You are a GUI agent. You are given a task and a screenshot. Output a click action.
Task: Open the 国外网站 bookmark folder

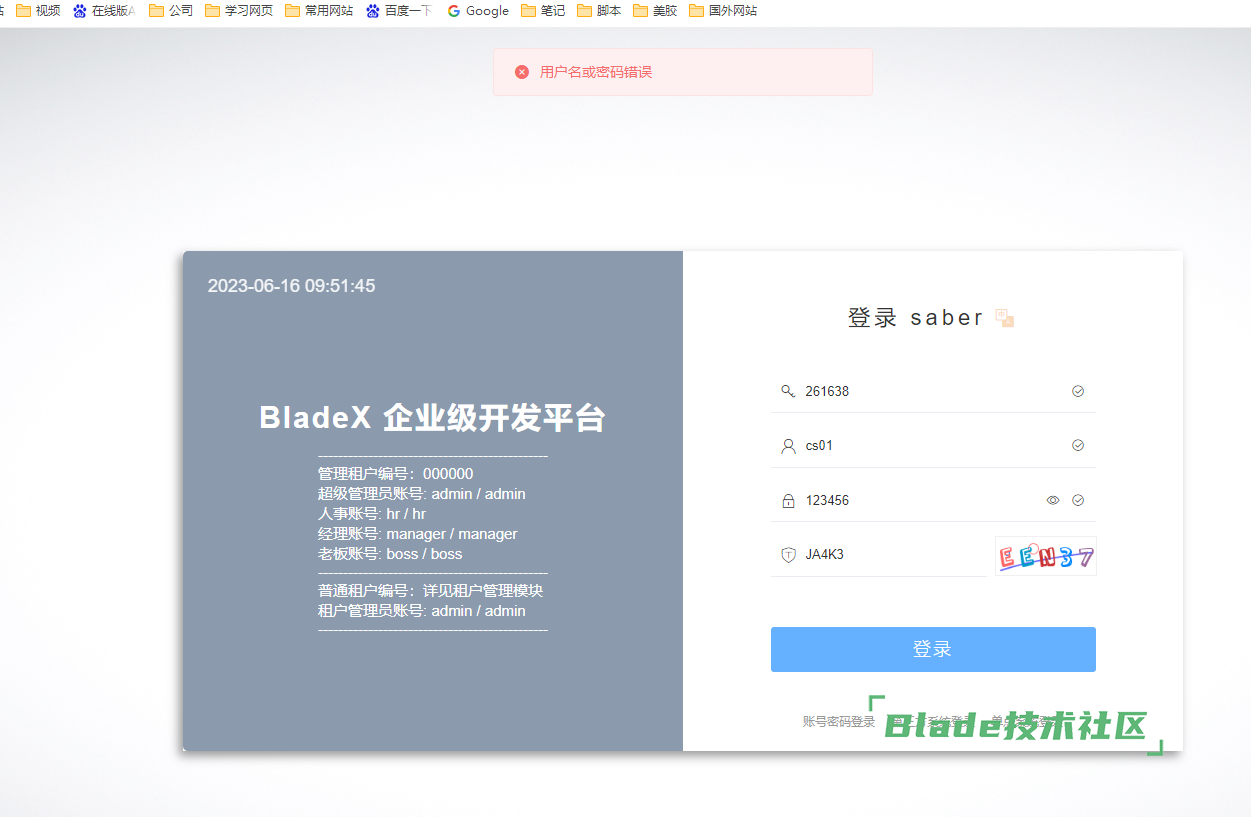723,11
